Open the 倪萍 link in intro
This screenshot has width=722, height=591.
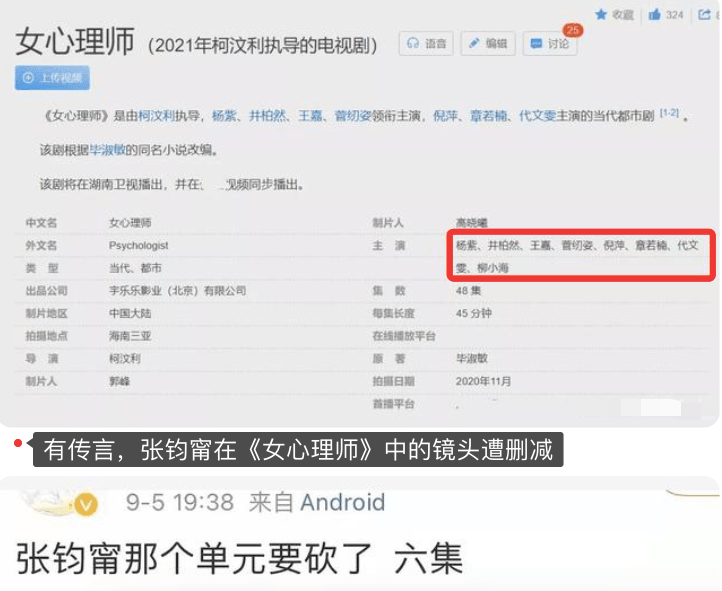[445, 116]
